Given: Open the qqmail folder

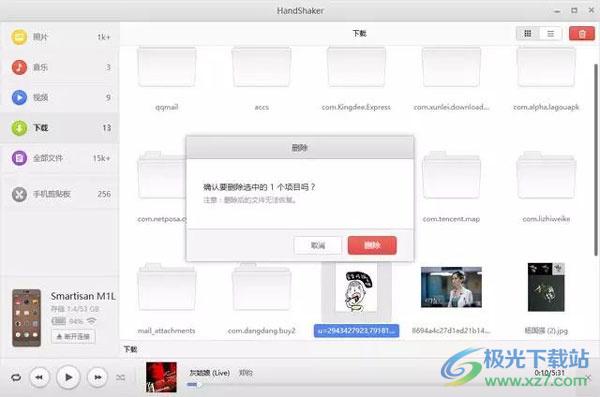Looking at the screenshot, I should point(166,78).
